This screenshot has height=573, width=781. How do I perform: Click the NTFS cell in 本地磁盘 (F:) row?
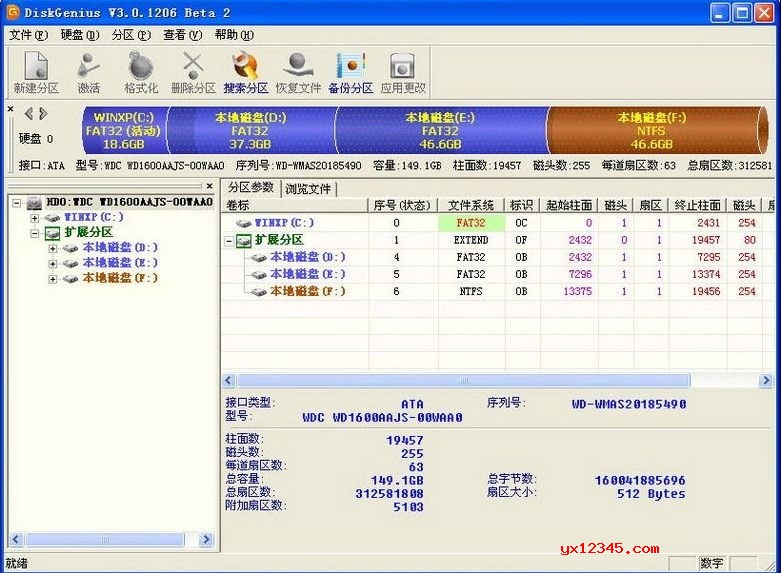[471, 291]
